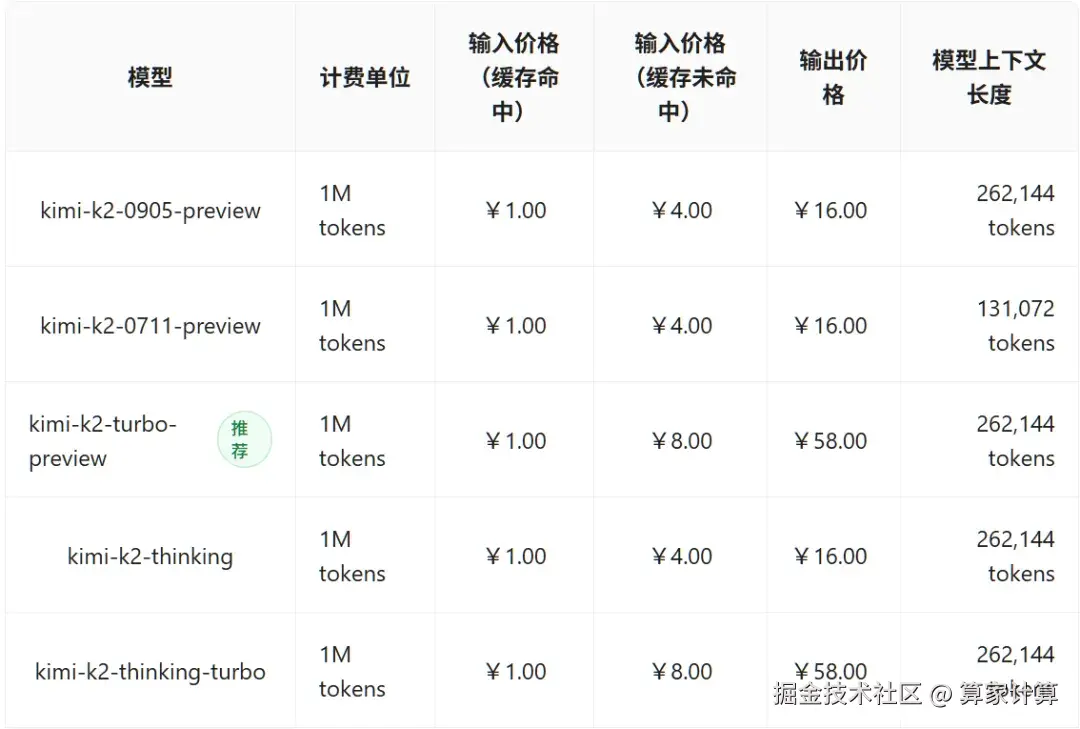Image resolution: width=1080 pixels, height=729 pixels.
Task: Select the kimi-k2-0905-preview model name
Action: tap(150, 210)
